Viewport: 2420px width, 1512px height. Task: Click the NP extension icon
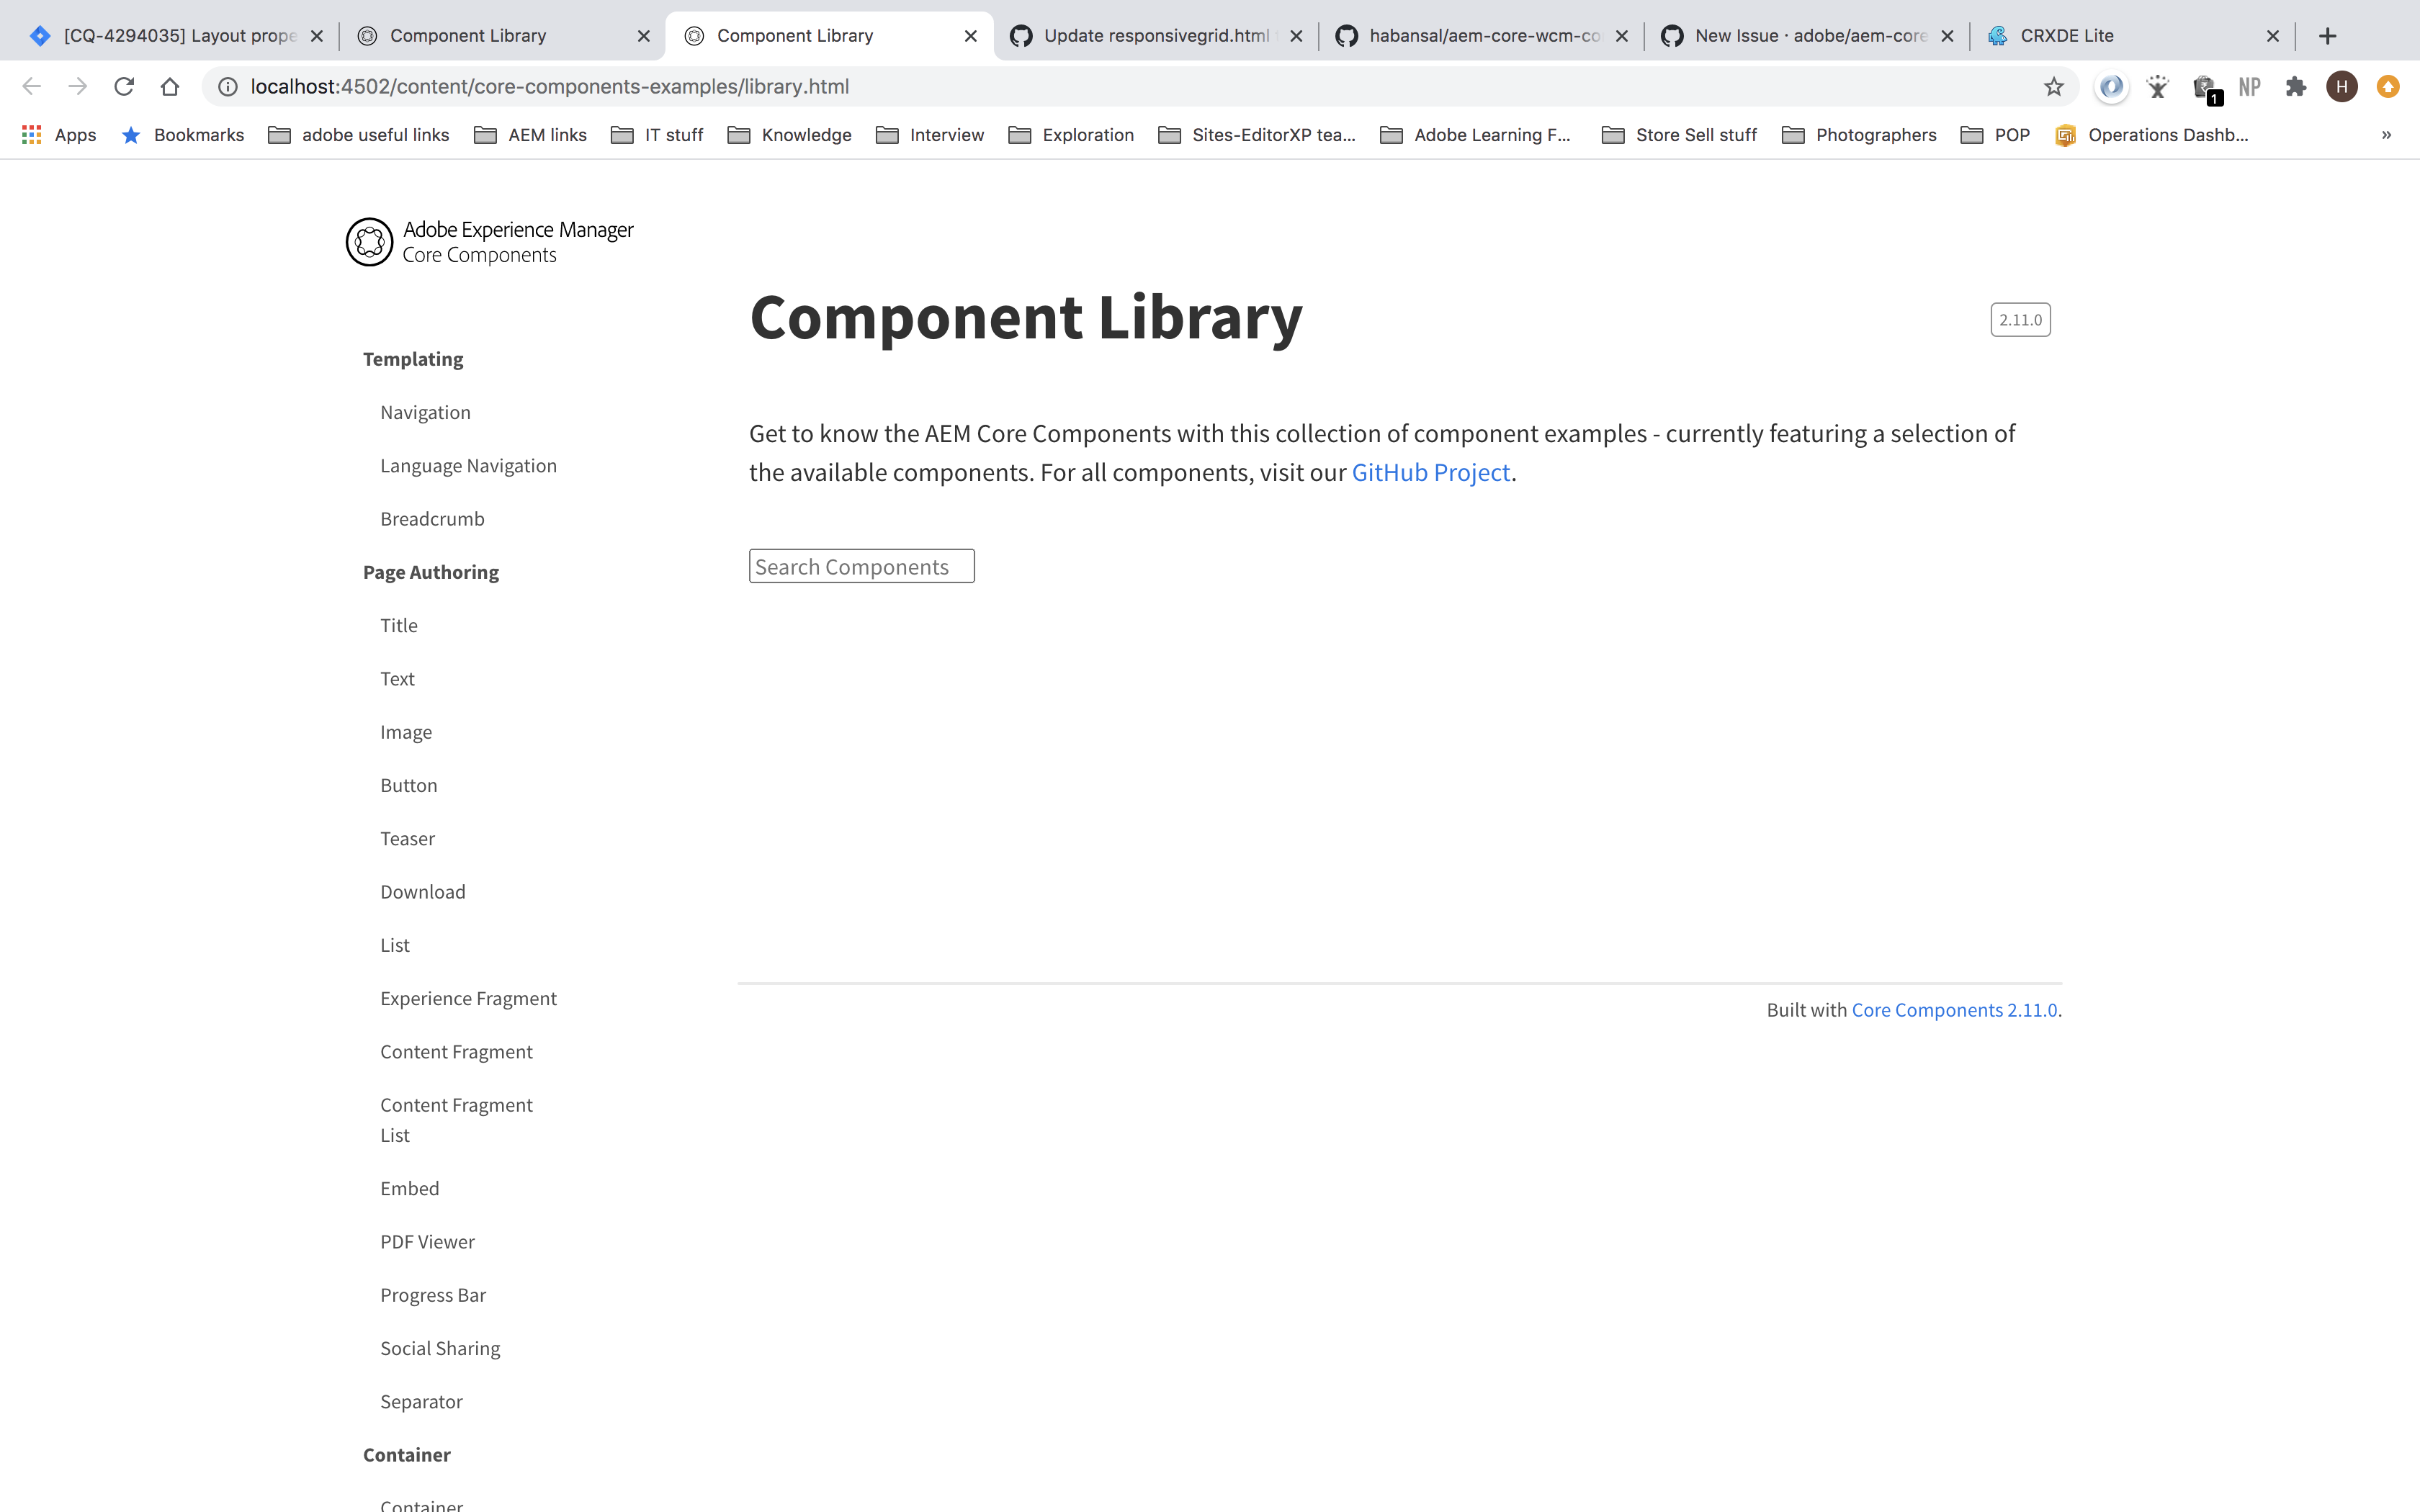point(2250,87)
